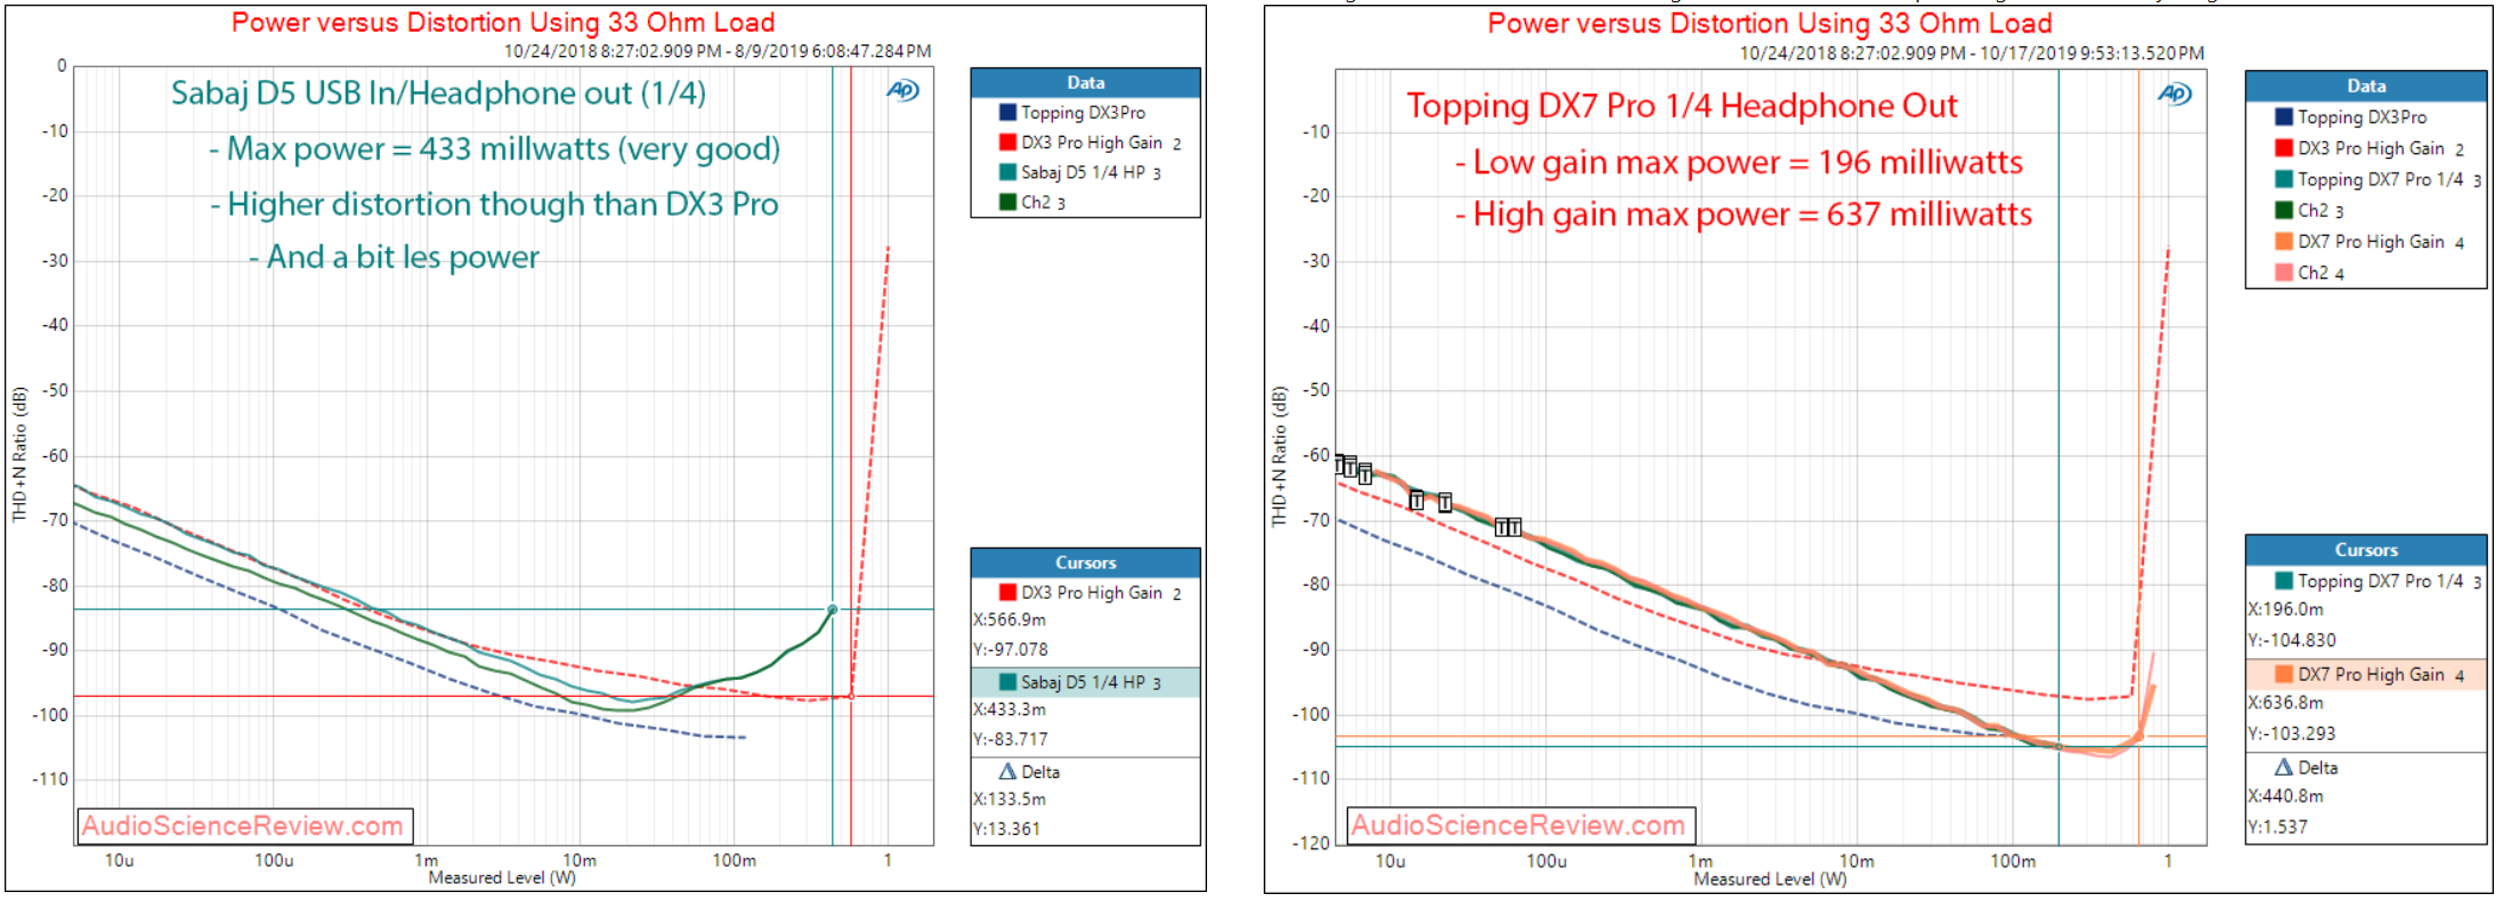Select orange DX7 Pro High Gain legend swatch
The width and height of the screenshot is (2501, 900).
tap(2283, 241)
